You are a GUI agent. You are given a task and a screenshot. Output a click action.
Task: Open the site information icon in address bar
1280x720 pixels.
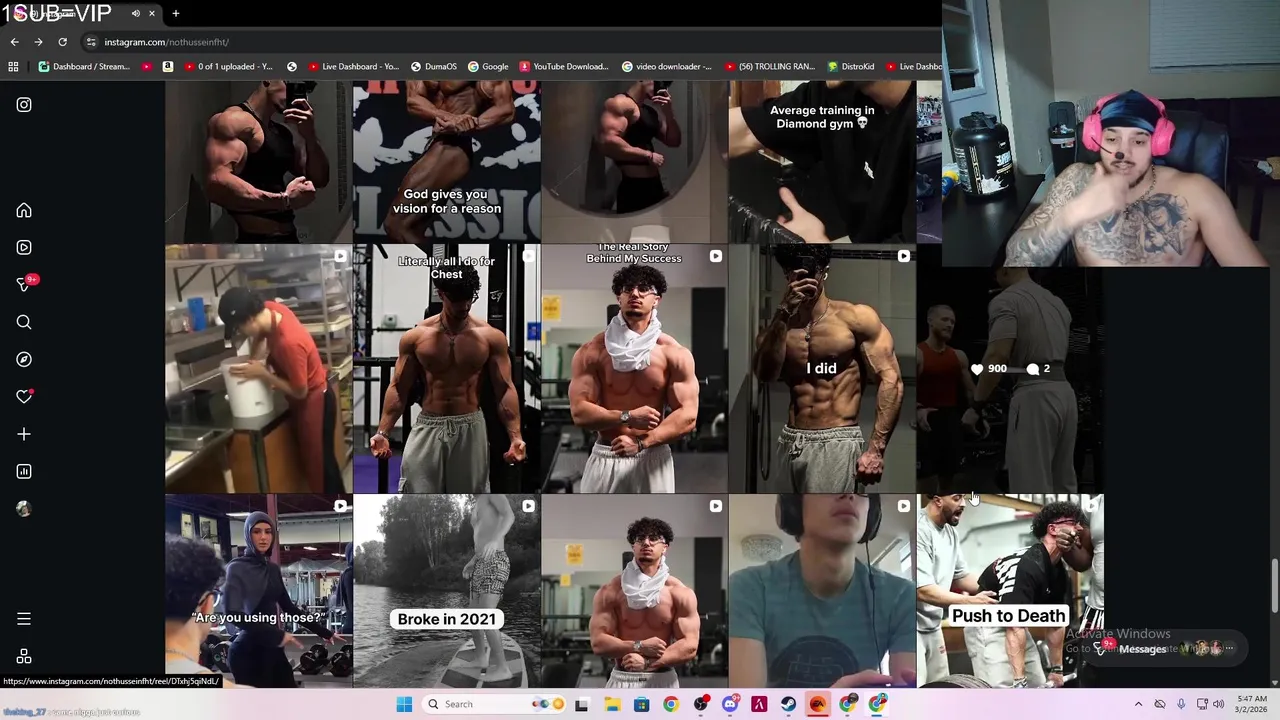(91, 42)
